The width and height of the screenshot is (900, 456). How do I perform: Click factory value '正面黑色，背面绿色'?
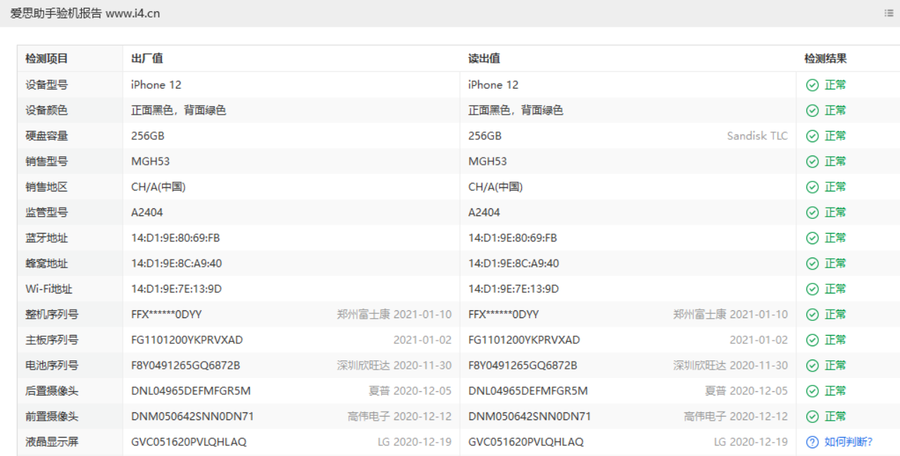coord(179,110)
